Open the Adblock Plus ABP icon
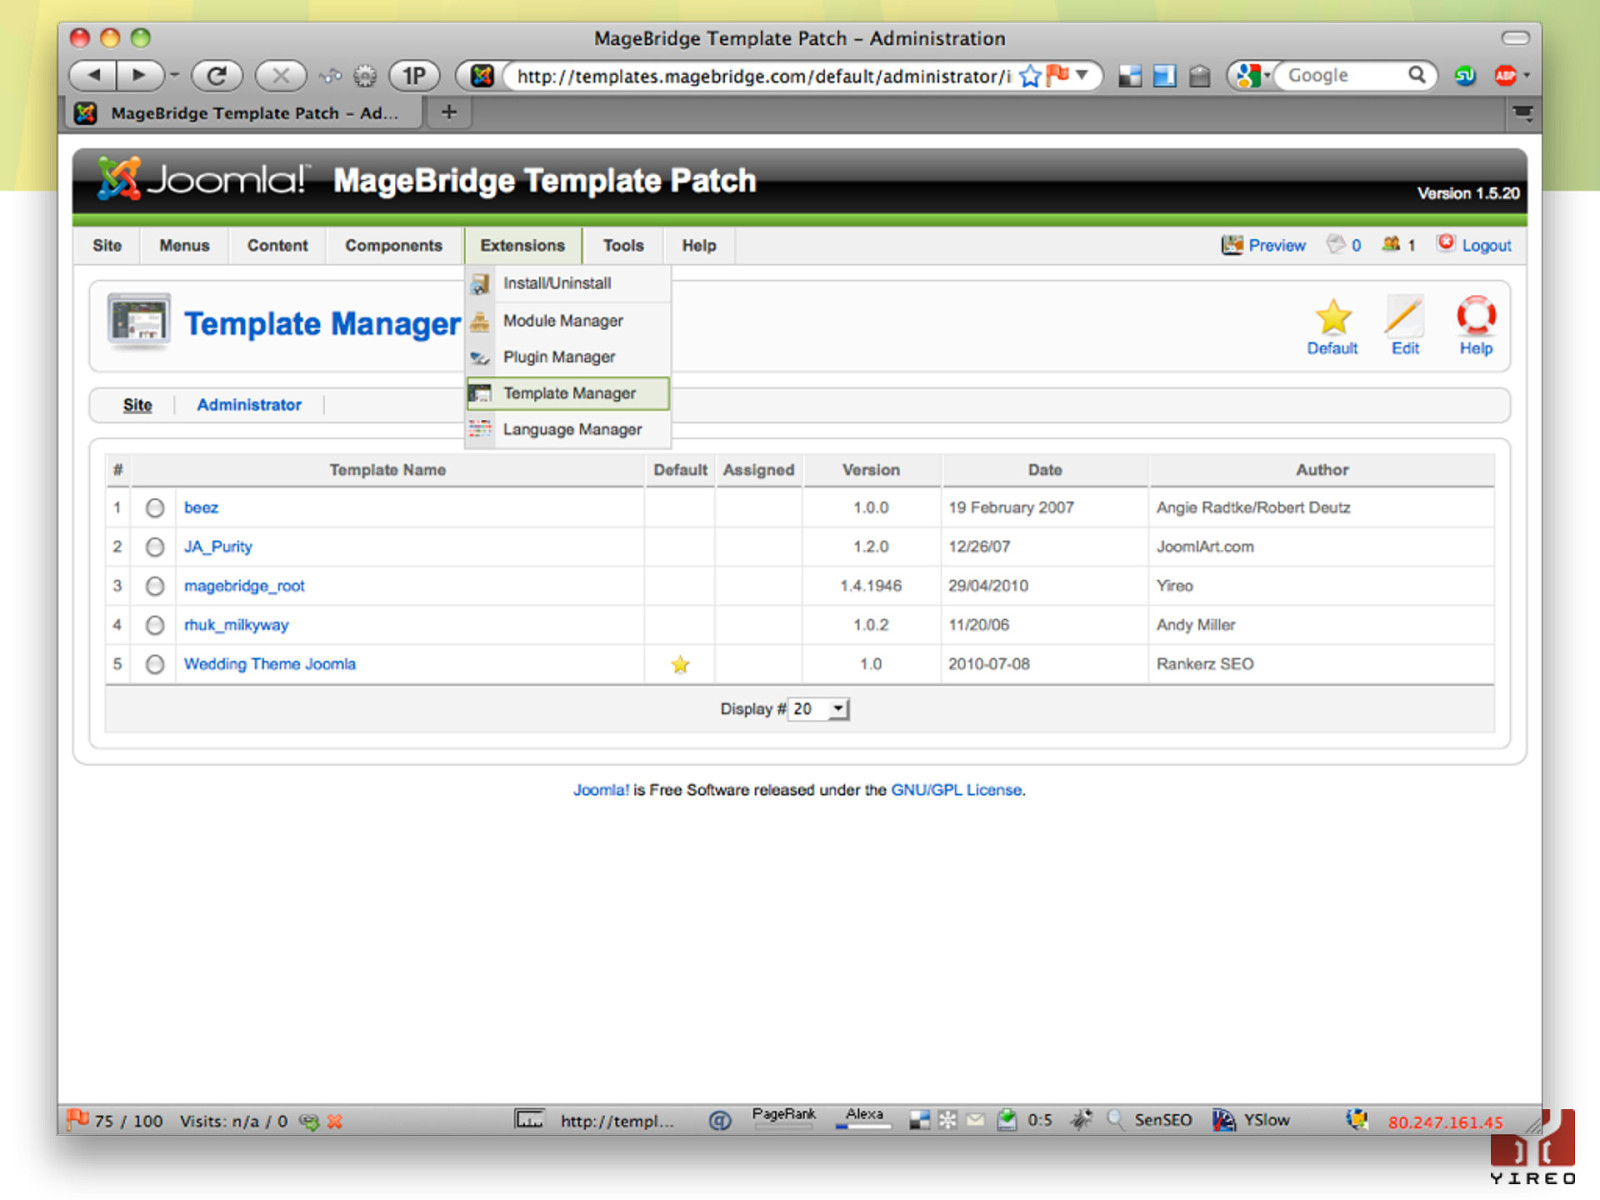This screenshot has width=1600, height=1200. tap(1505, 76)
